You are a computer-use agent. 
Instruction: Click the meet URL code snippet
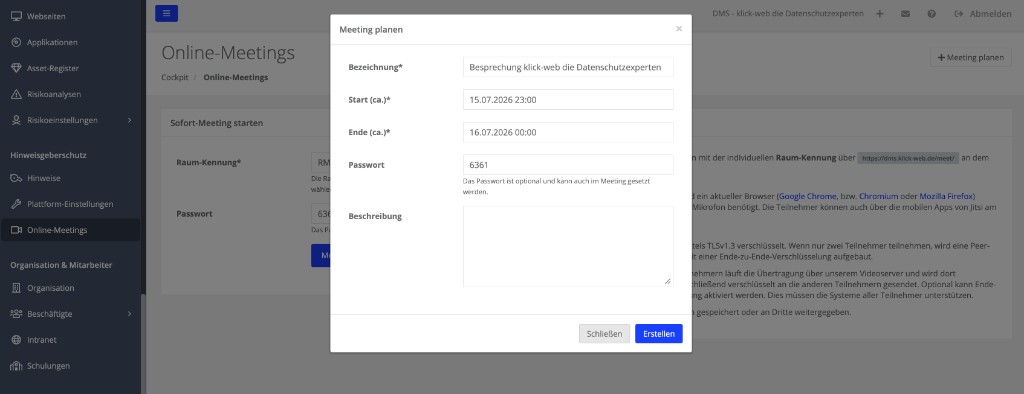coord(908,159)
